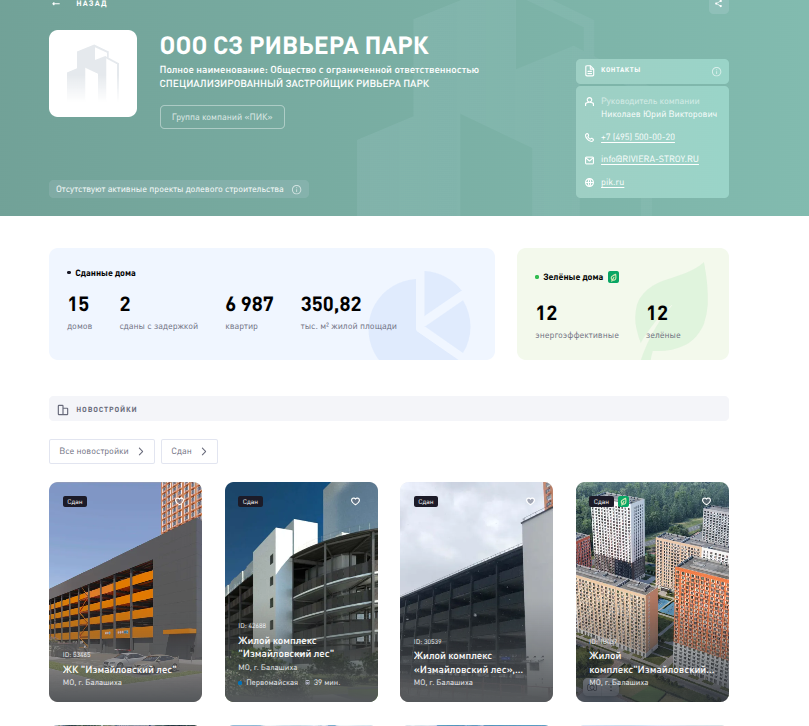This screenshot has height=726, width=809.
Task: Click info icon beside 'Отсутствуют активные проекты' notice
Action: pos(296,189)
